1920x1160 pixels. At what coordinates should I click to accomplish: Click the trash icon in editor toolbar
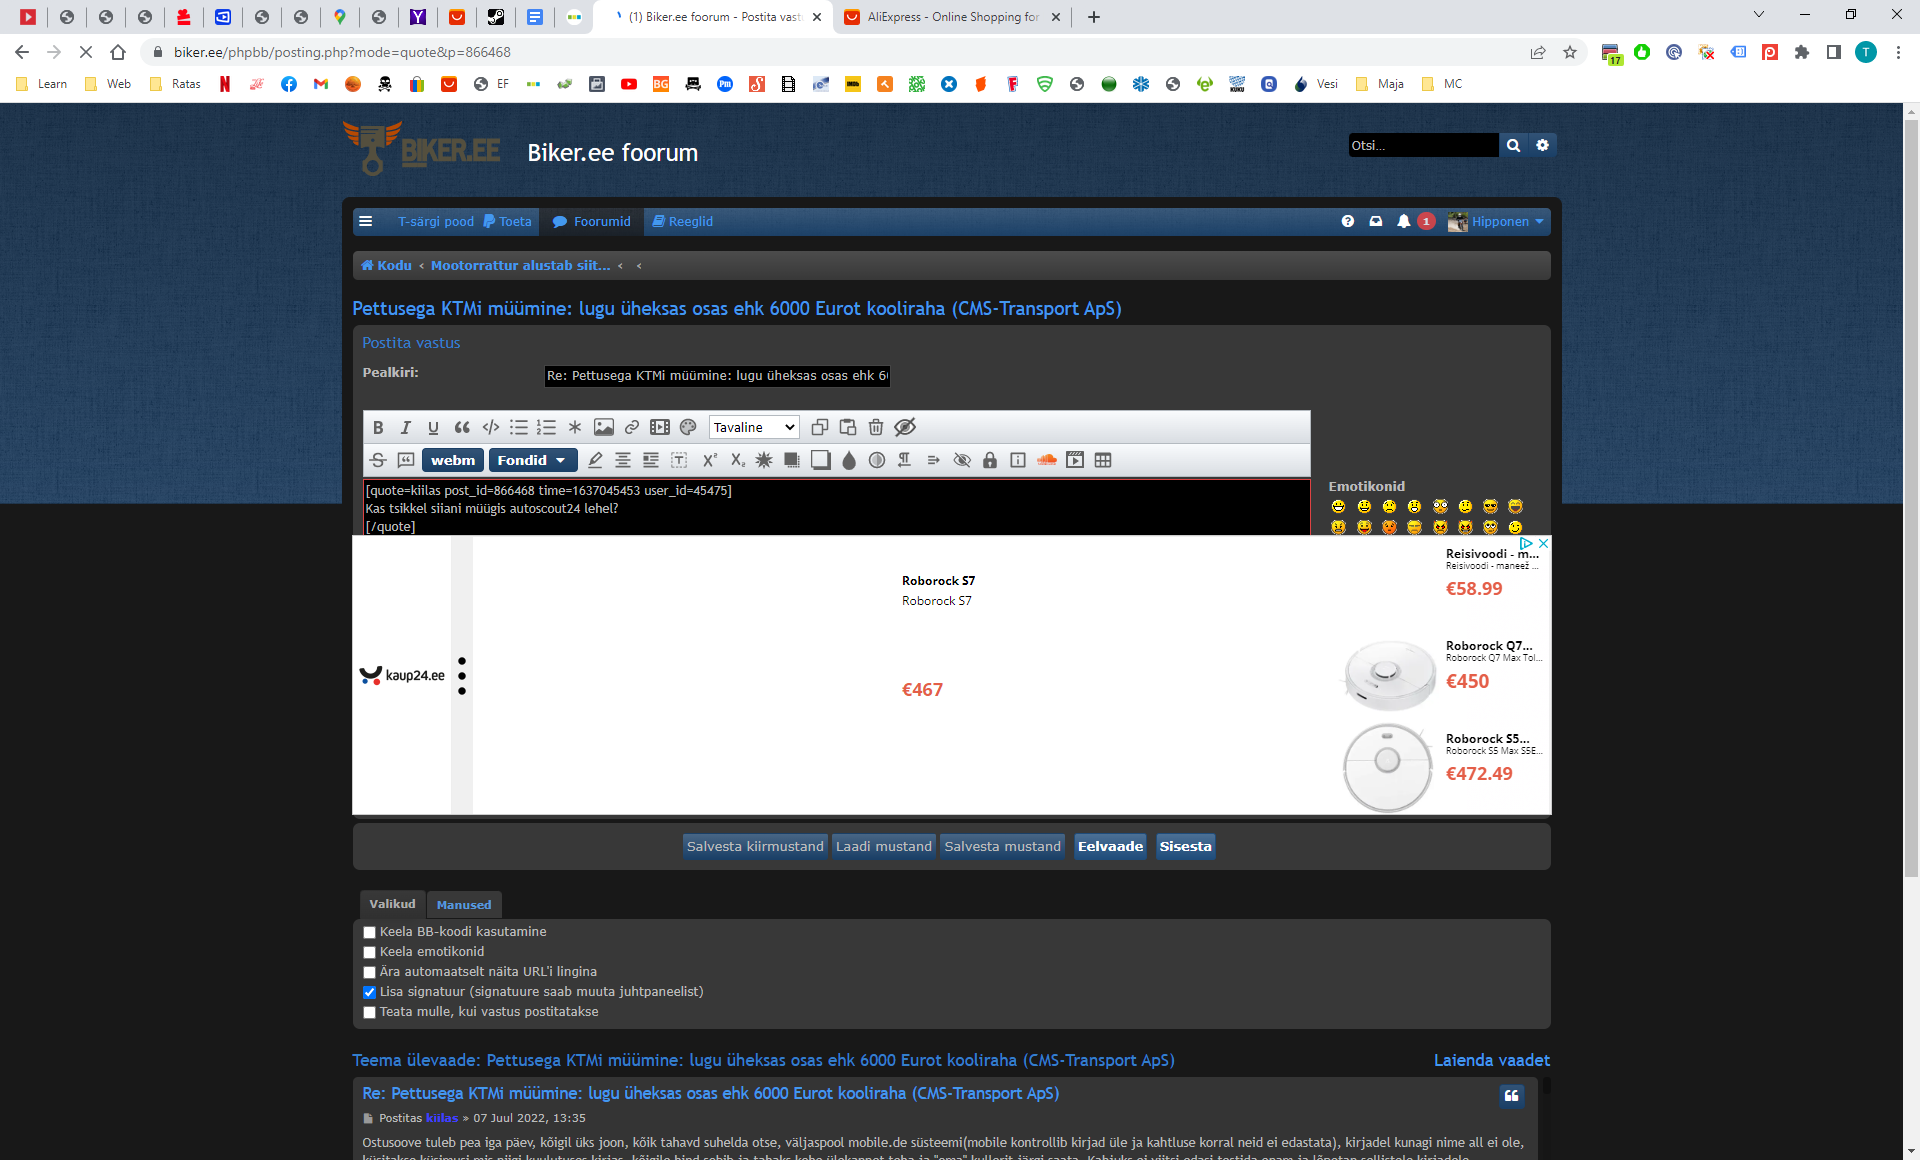(876, 427)
